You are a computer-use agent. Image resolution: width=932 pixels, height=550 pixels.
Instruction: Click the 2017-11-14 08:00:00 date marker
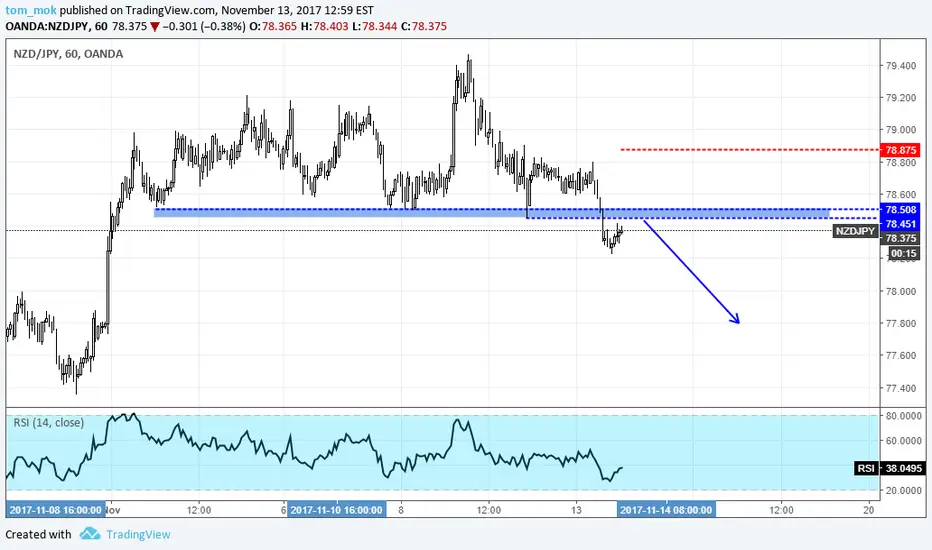(666, 510)
